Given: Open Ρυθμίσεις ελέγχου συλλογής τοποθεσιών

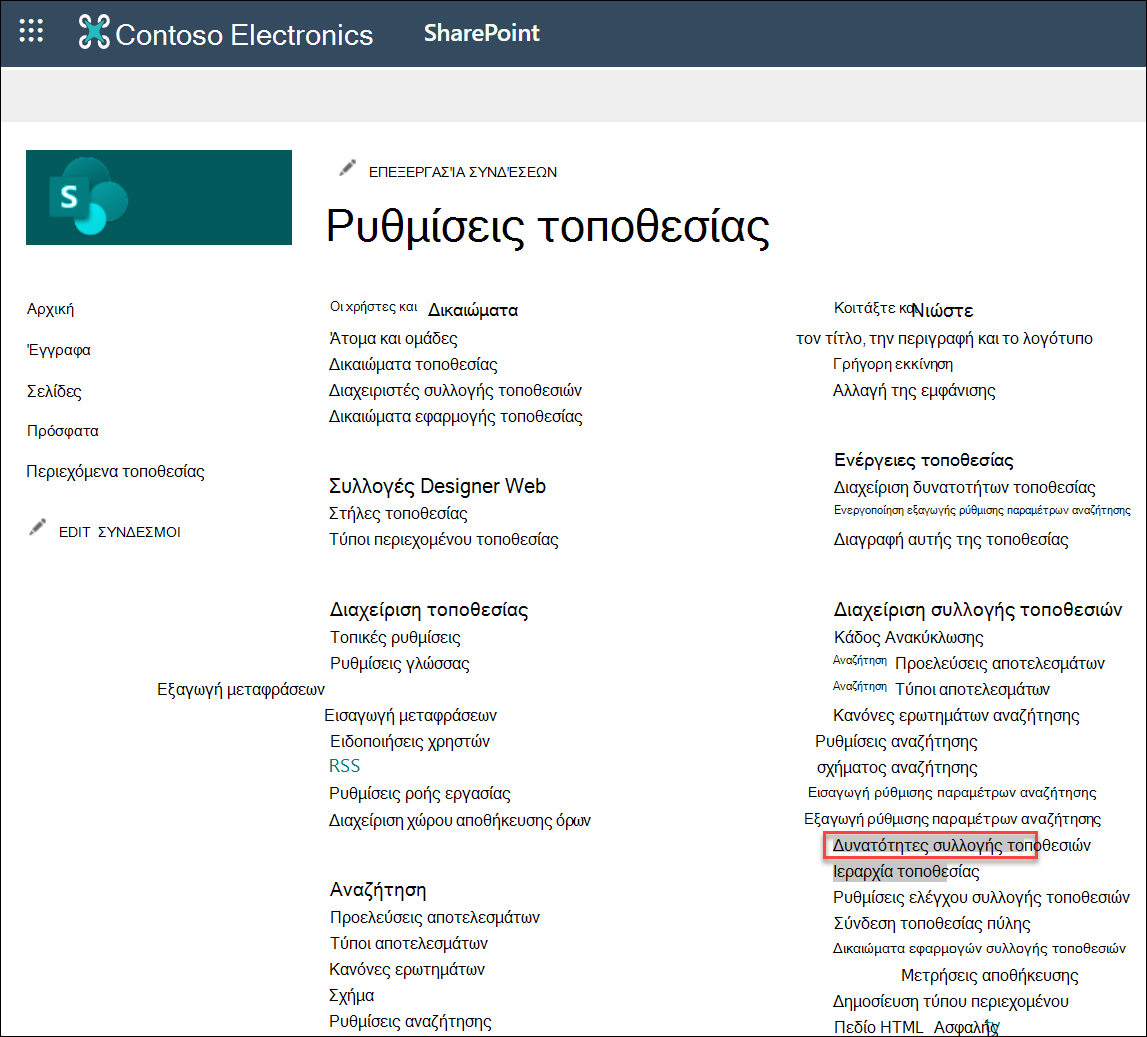Looking at the screenshot, I should (x=982, y=897).
